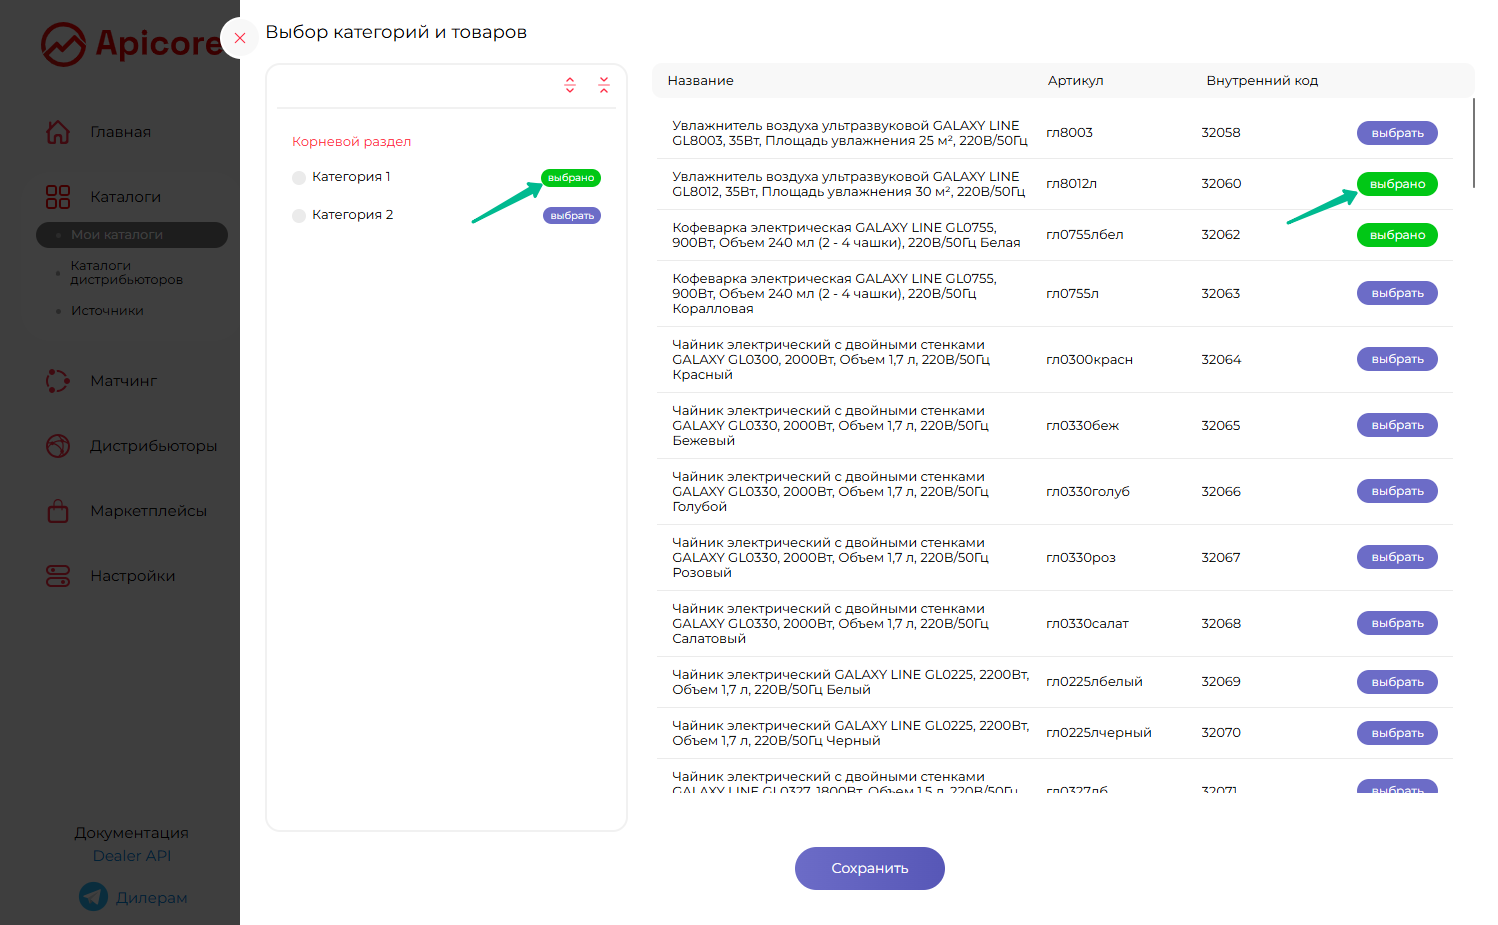
Task: Click the article cell гл0330салат
Action: click(1087, 624)
